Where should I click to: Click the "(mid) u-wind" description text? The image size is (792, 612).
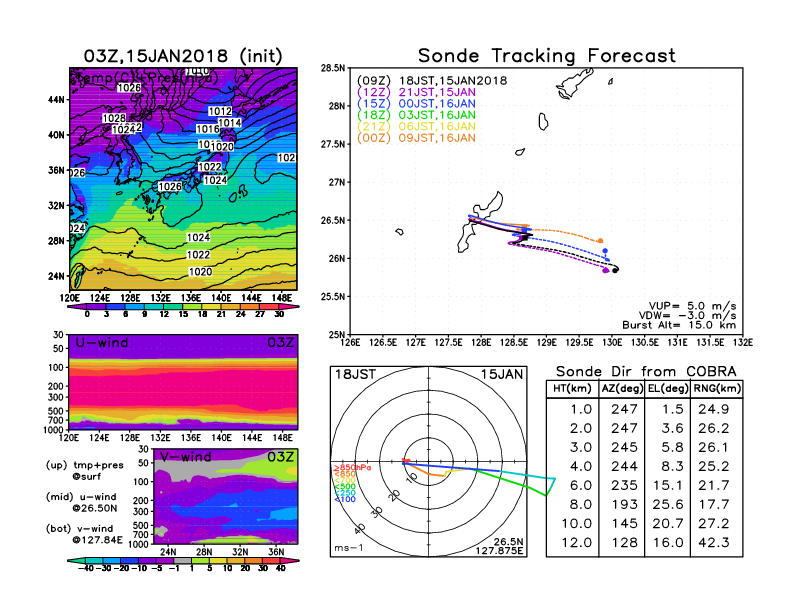pyautogui.click(x=81, y=497)
